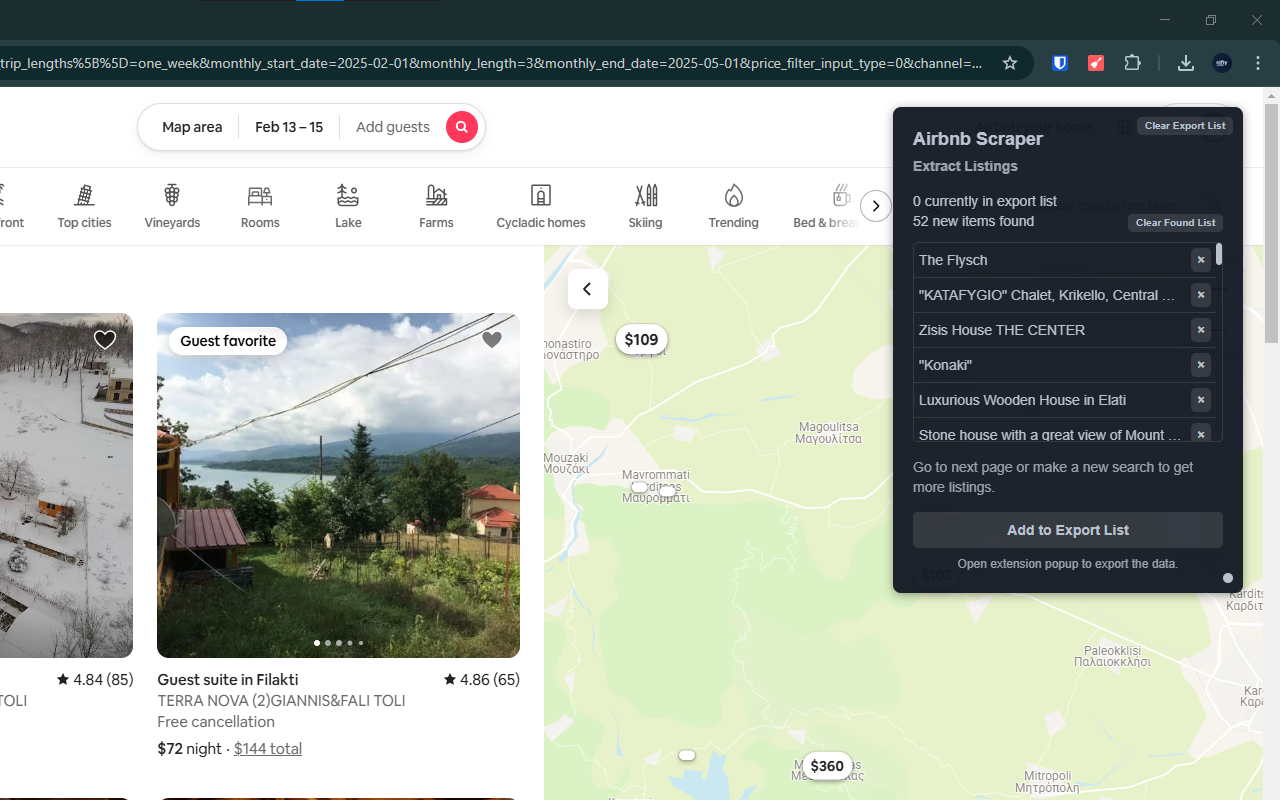Click the Add to Export List button
The height and width of the screenshot is (800, 1280).
pyautogui.click(x=1068, y=530)
